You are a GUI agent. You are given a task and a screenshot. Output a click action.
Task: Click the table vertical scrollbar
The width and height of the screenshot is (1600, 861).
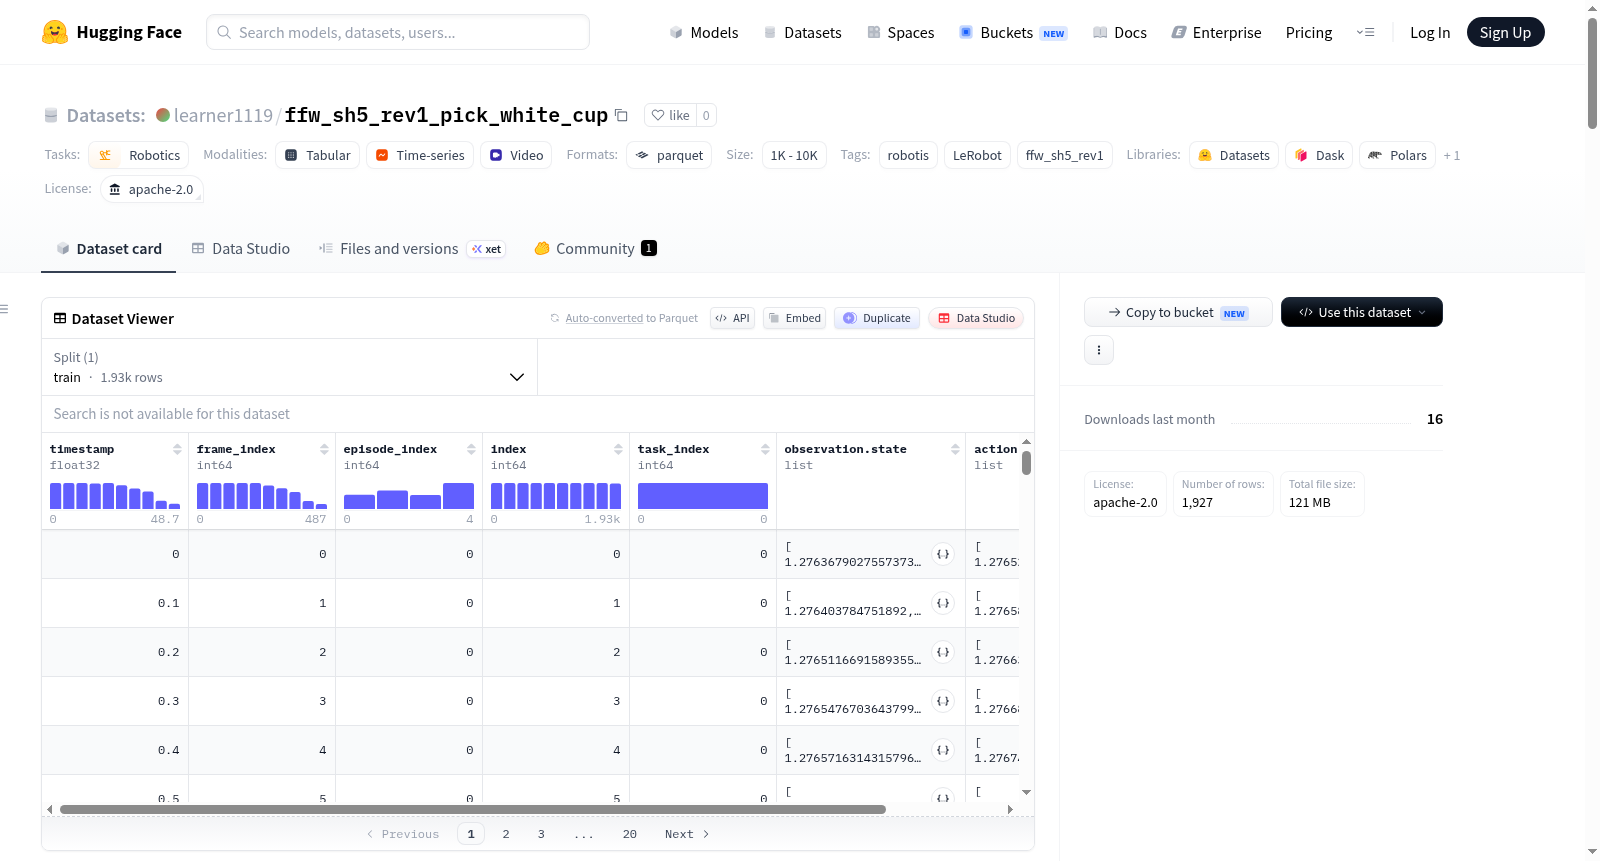click(1026, 463)
